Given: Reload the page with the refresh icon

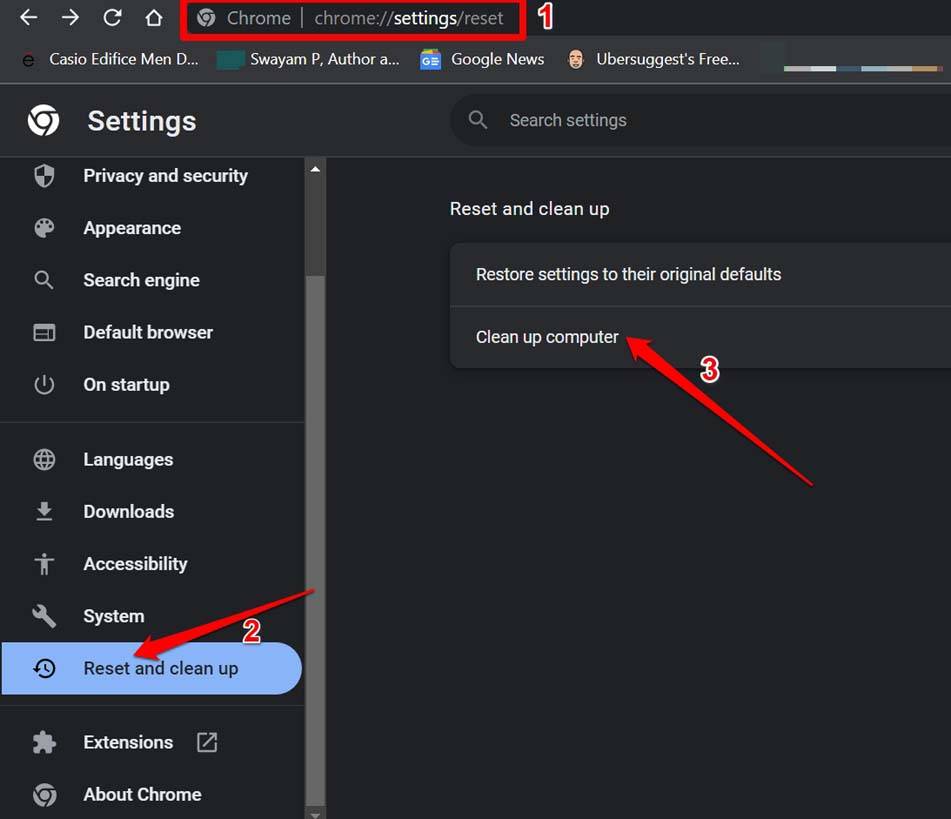Looking at the screenshot, I should pyautogui.click(x=112, y=18).
